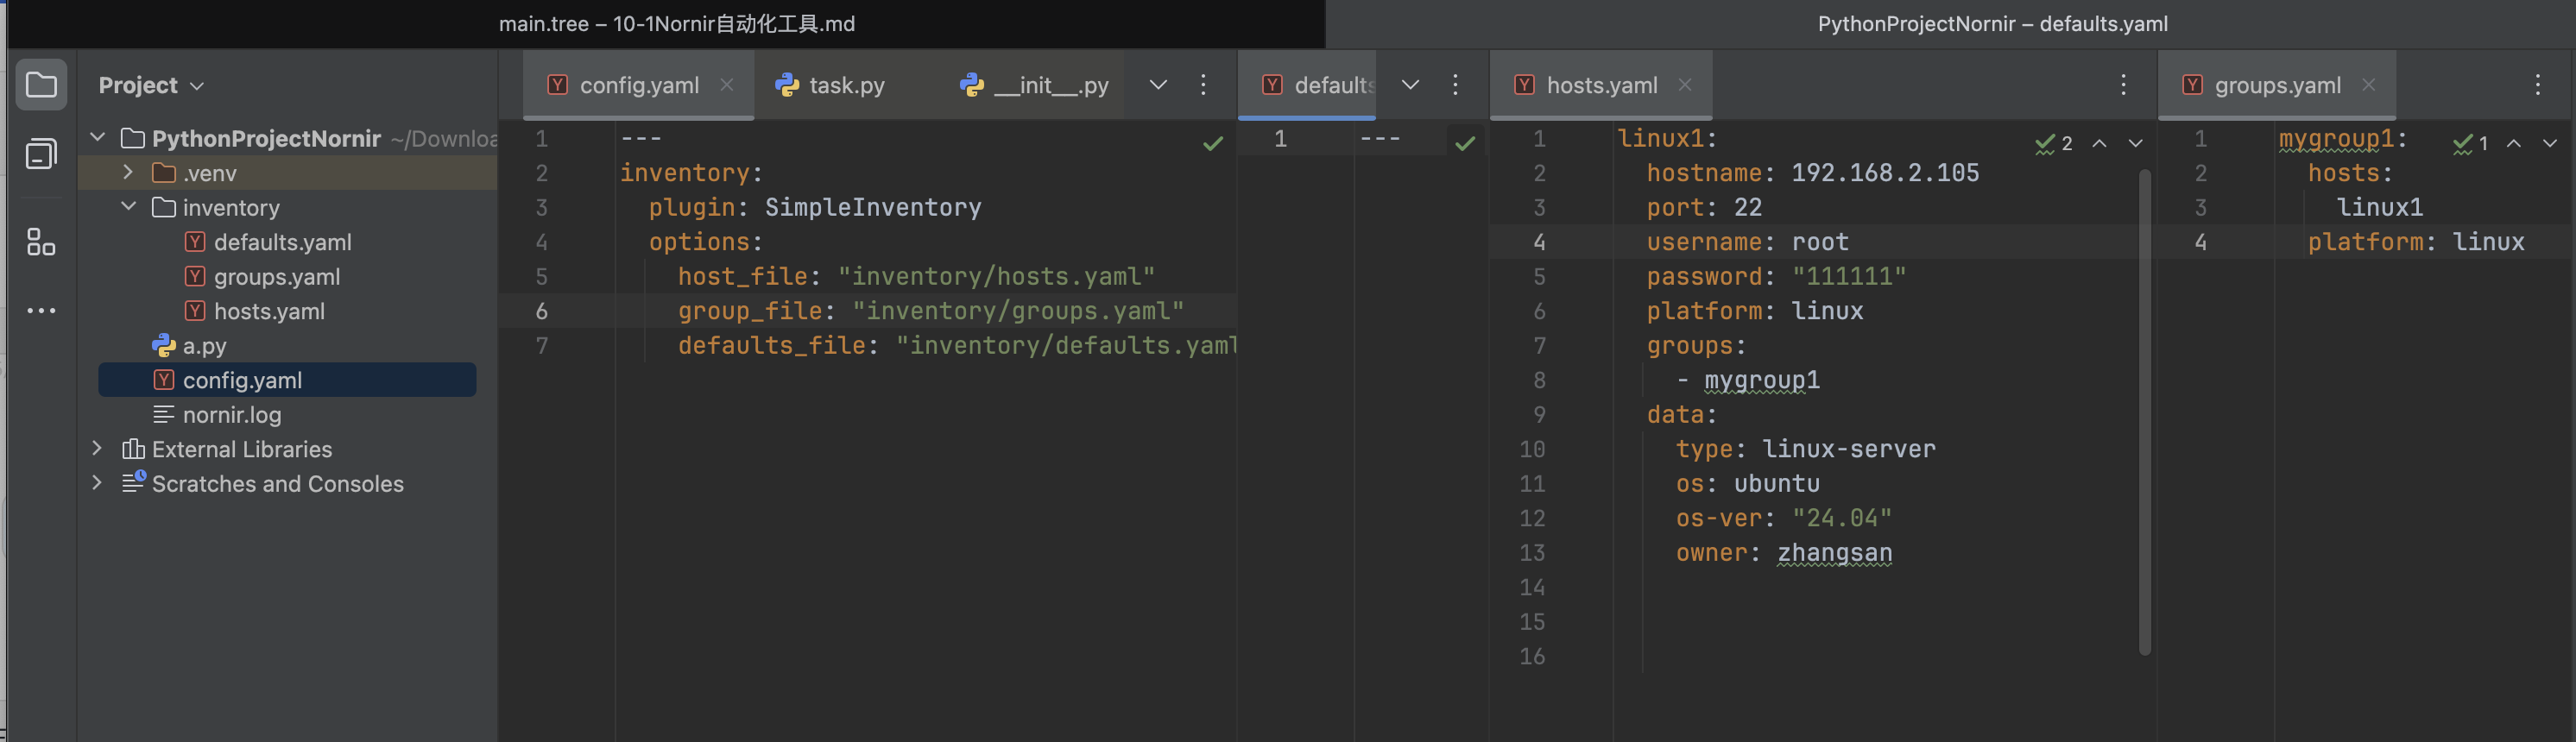This screenshot has height=742, width=2576.
Task: Open the Project tool window icon
Action: point(41,85)
